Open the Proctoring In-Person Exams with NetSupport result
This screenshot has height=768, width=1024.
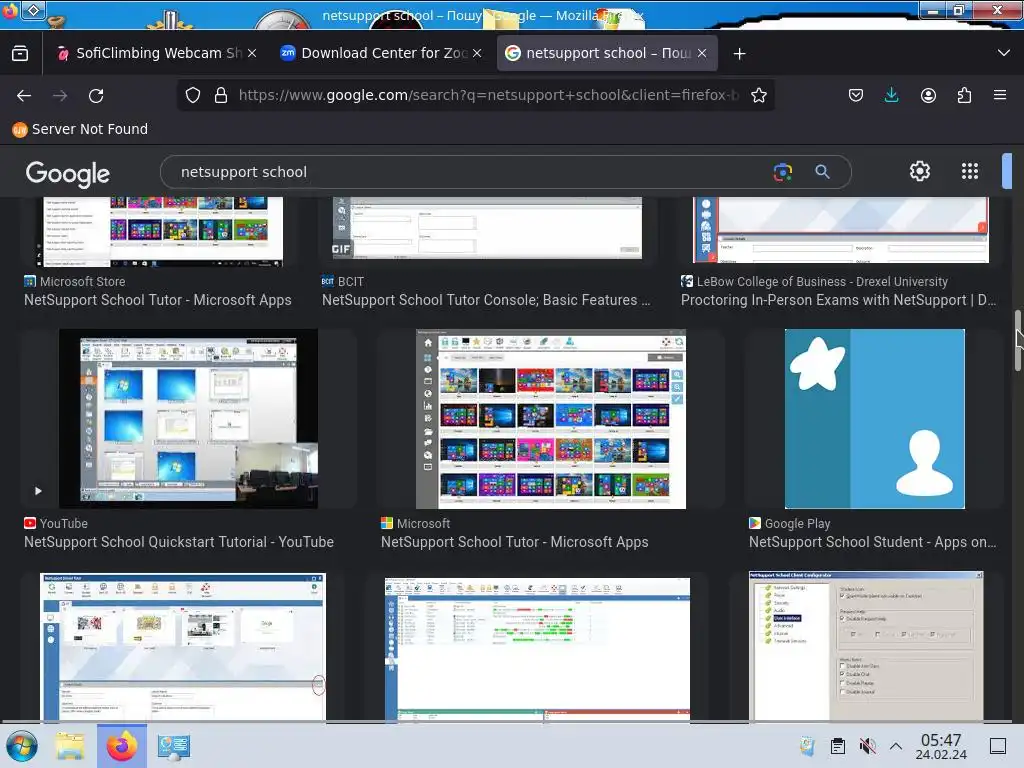tap(839, 300)
